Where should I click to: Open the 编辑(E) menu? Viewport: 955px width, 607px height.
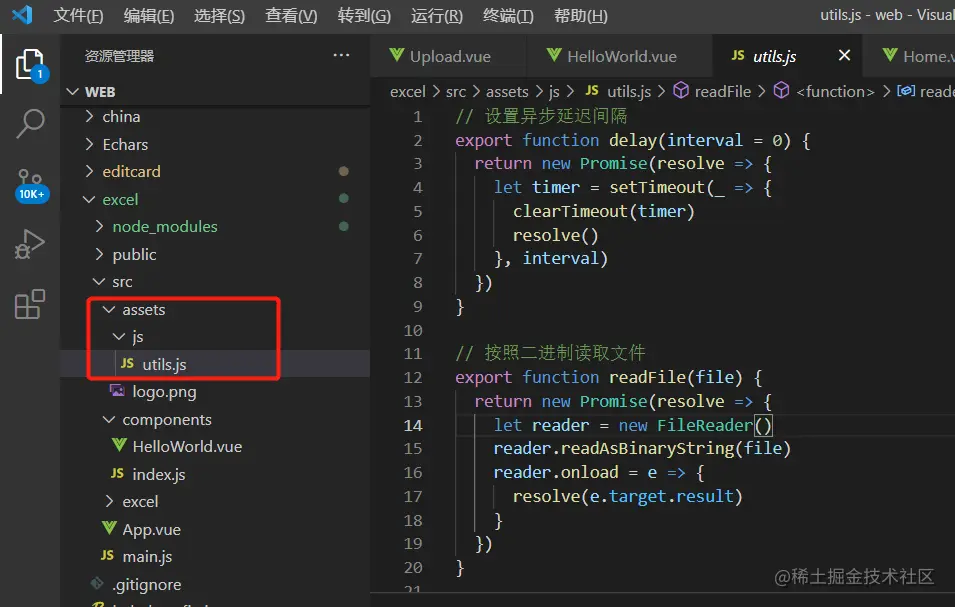coord(149,15)
